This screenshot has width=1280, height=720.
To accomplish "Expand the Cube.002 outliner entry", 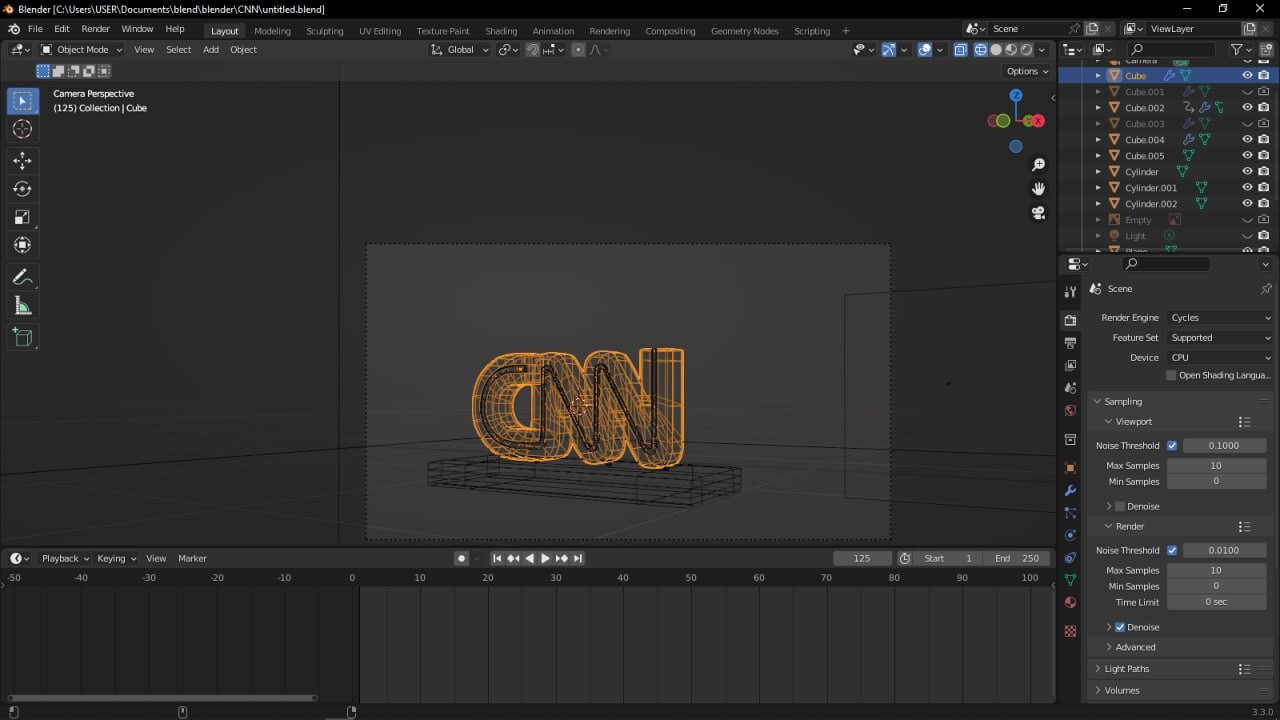I will click(1097, 107).
